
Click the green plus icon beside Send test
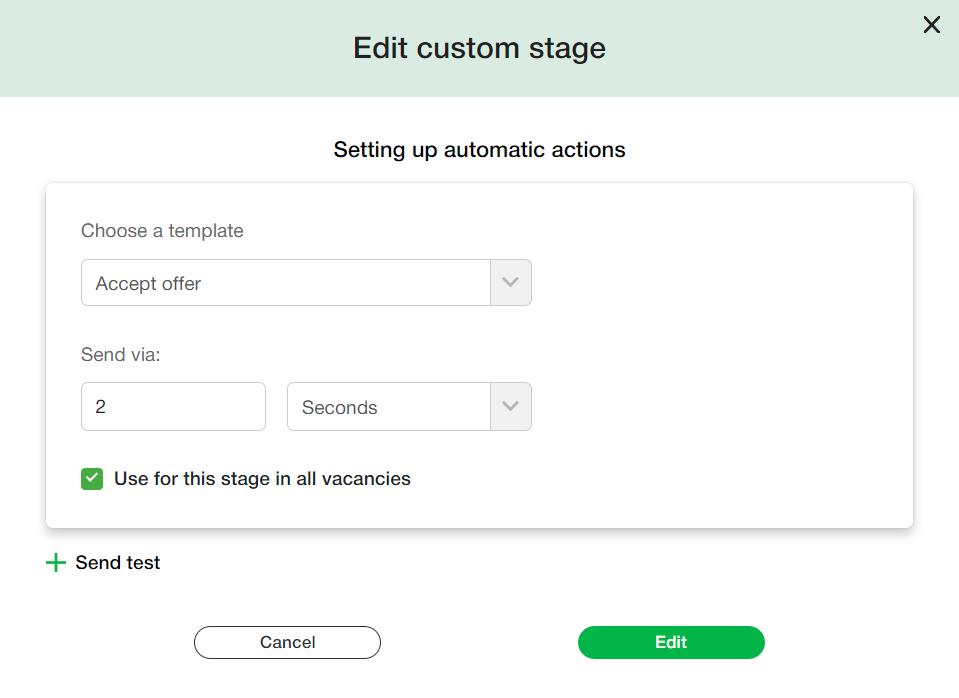(55, 563)
